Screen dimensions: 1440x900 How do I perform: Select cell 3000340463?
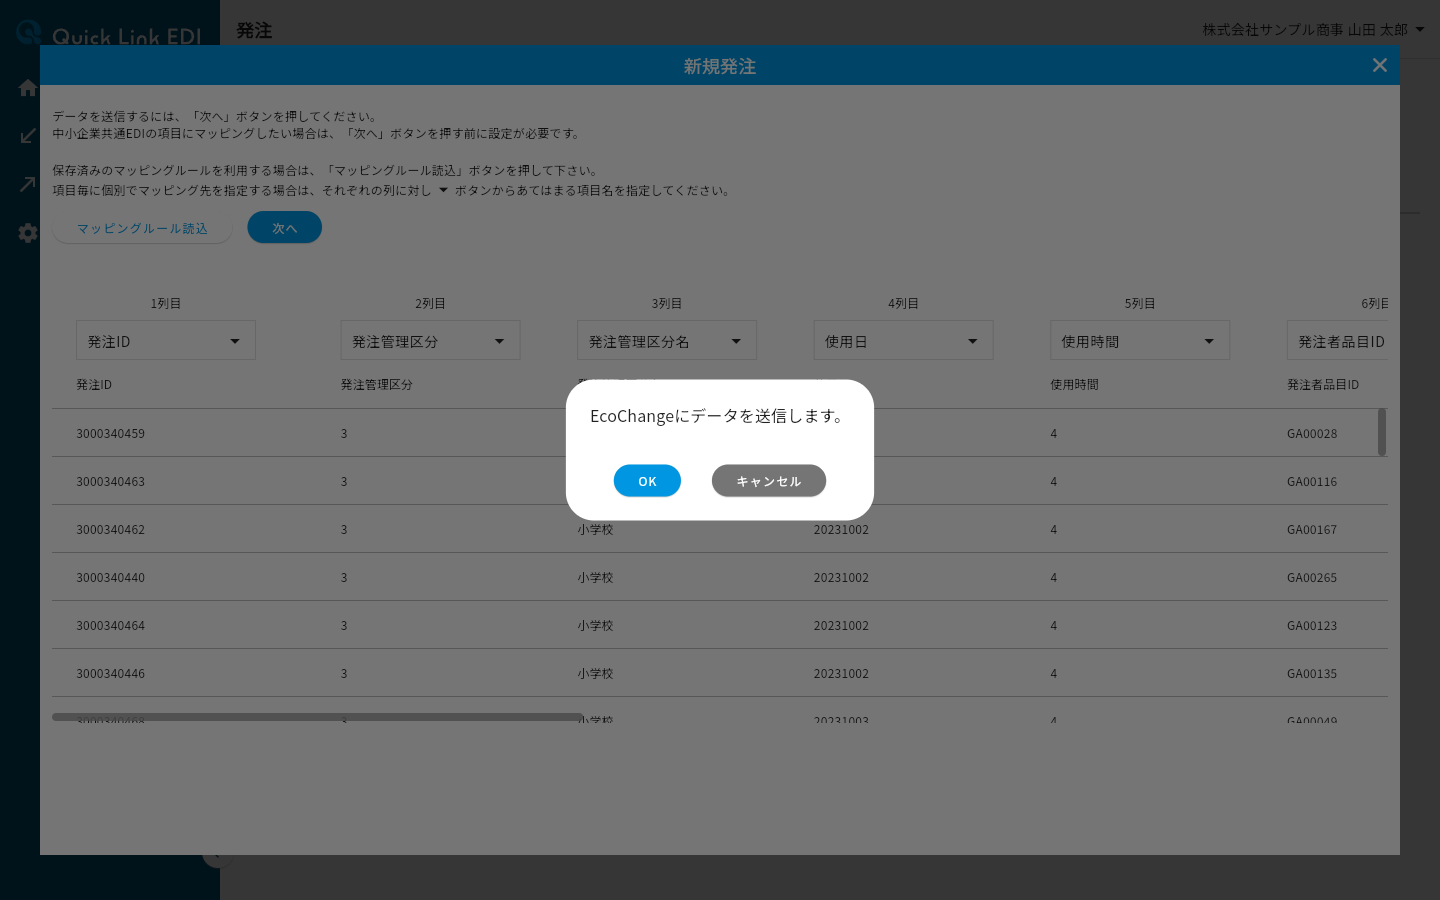pos(111,482)
